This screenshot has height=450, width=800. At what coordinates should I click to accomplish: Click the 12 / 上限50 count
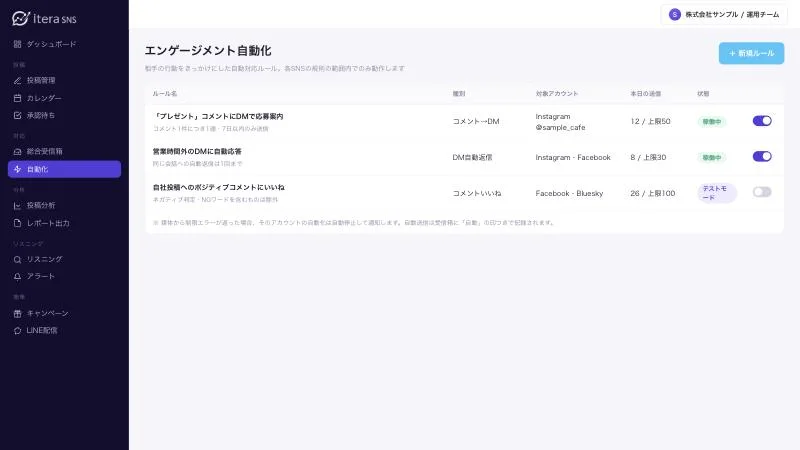(x=650, y=121)
